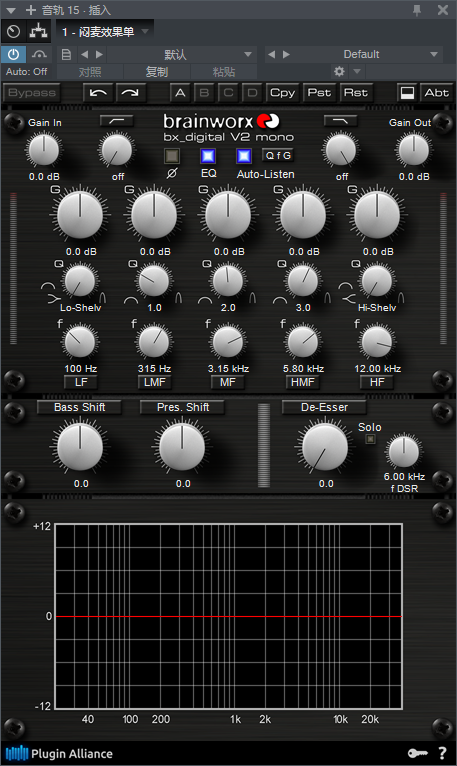Step back before the Default dropdown
The height and width of the screenshot is (766, 457).
pos(271,54)
